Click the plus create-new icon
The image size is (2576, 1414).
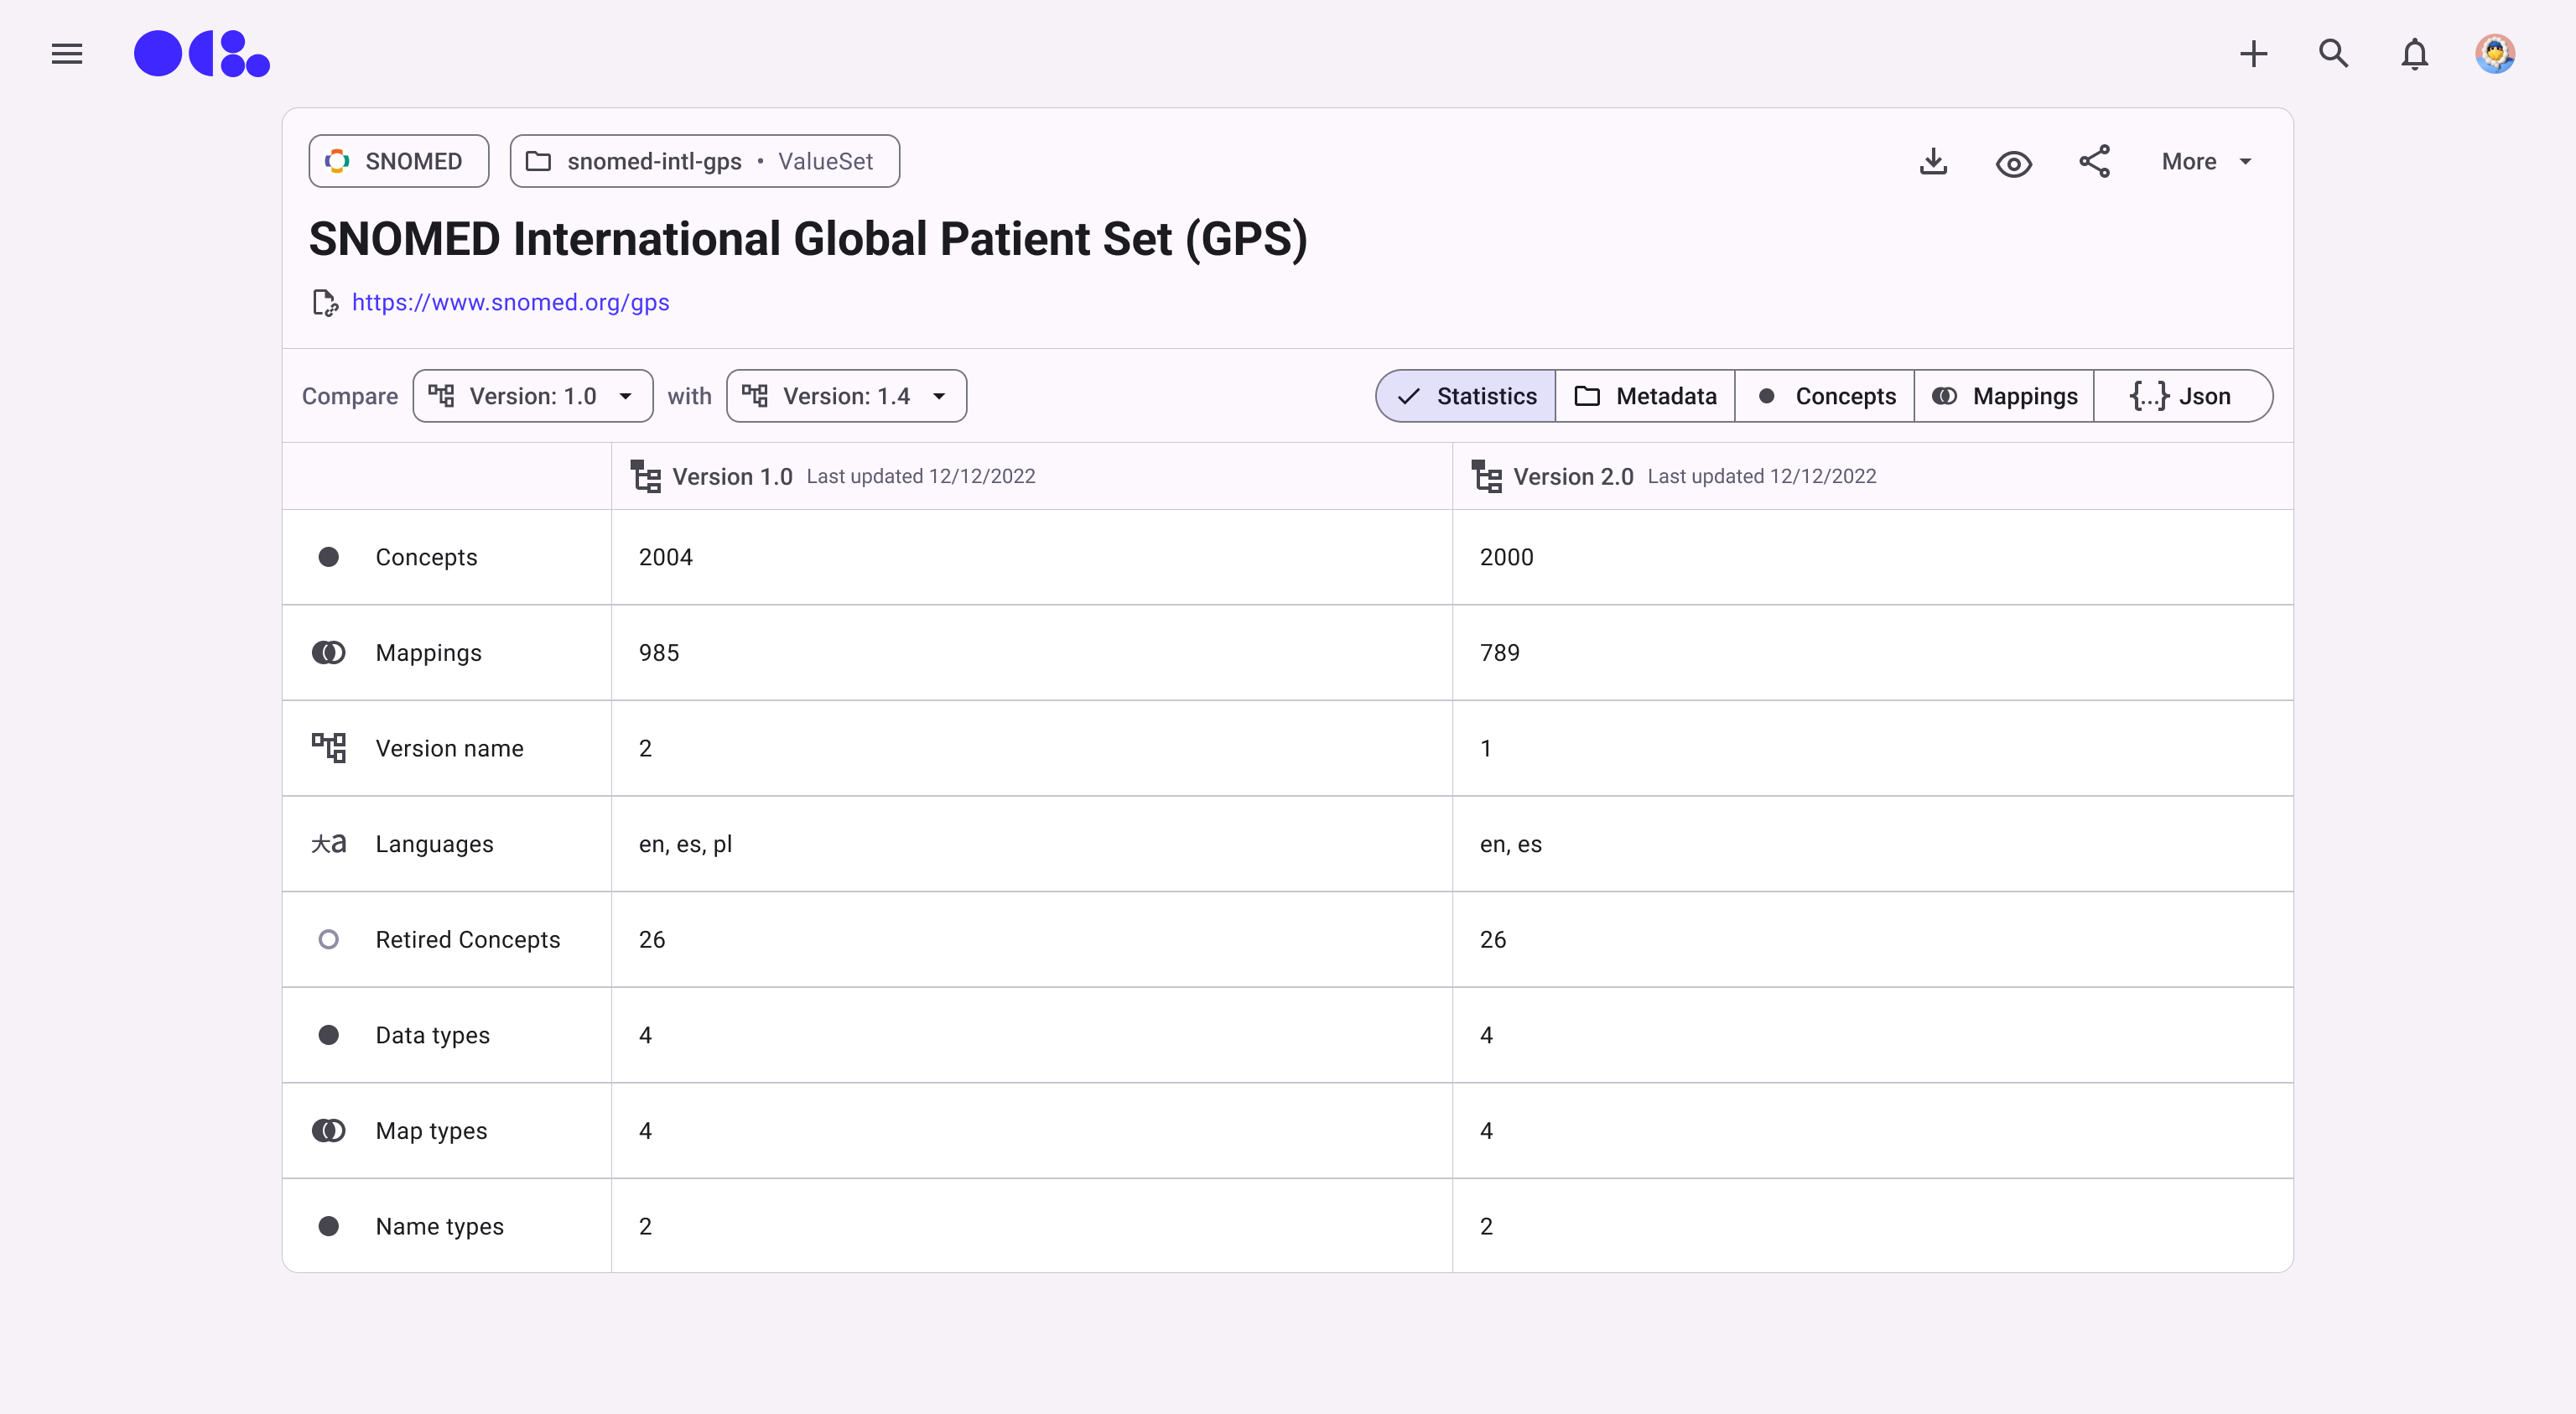[x=2253, y=54]
